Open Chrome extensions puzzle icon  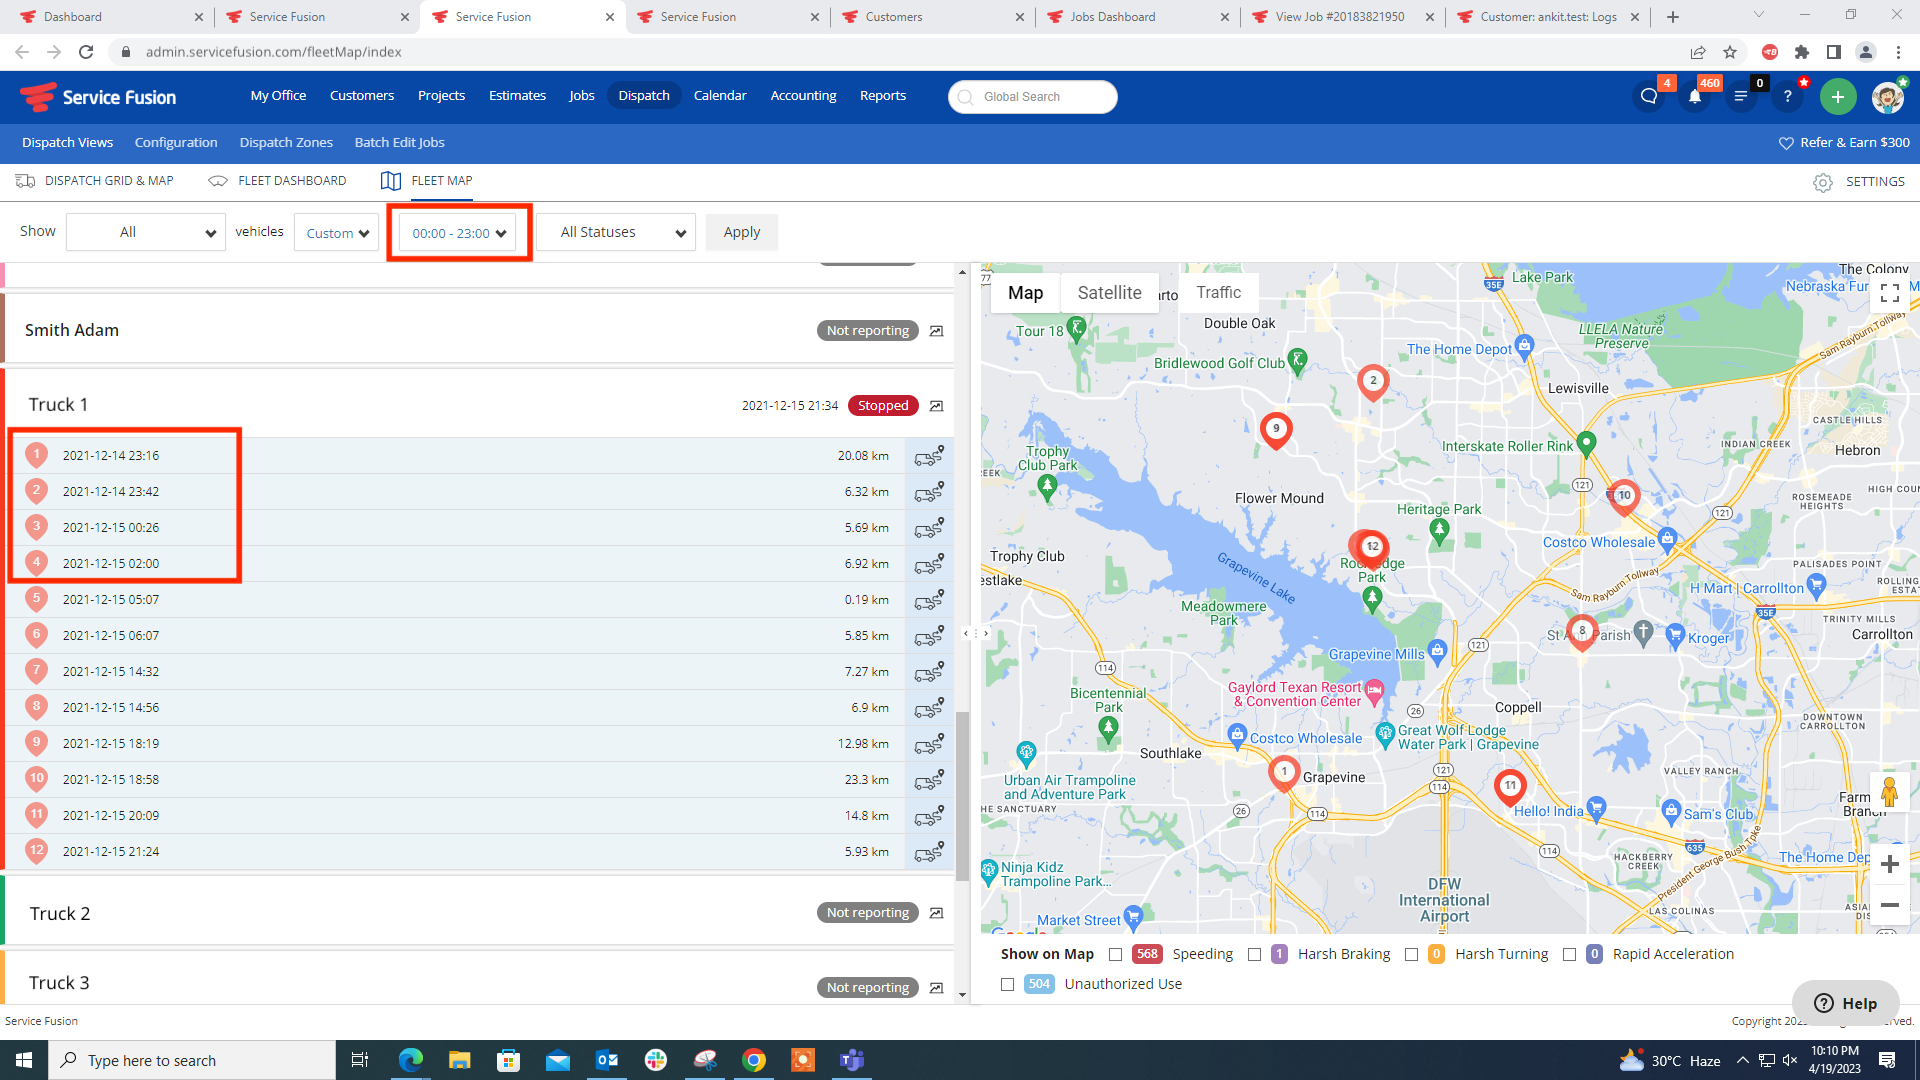(x=1801, y=52)
